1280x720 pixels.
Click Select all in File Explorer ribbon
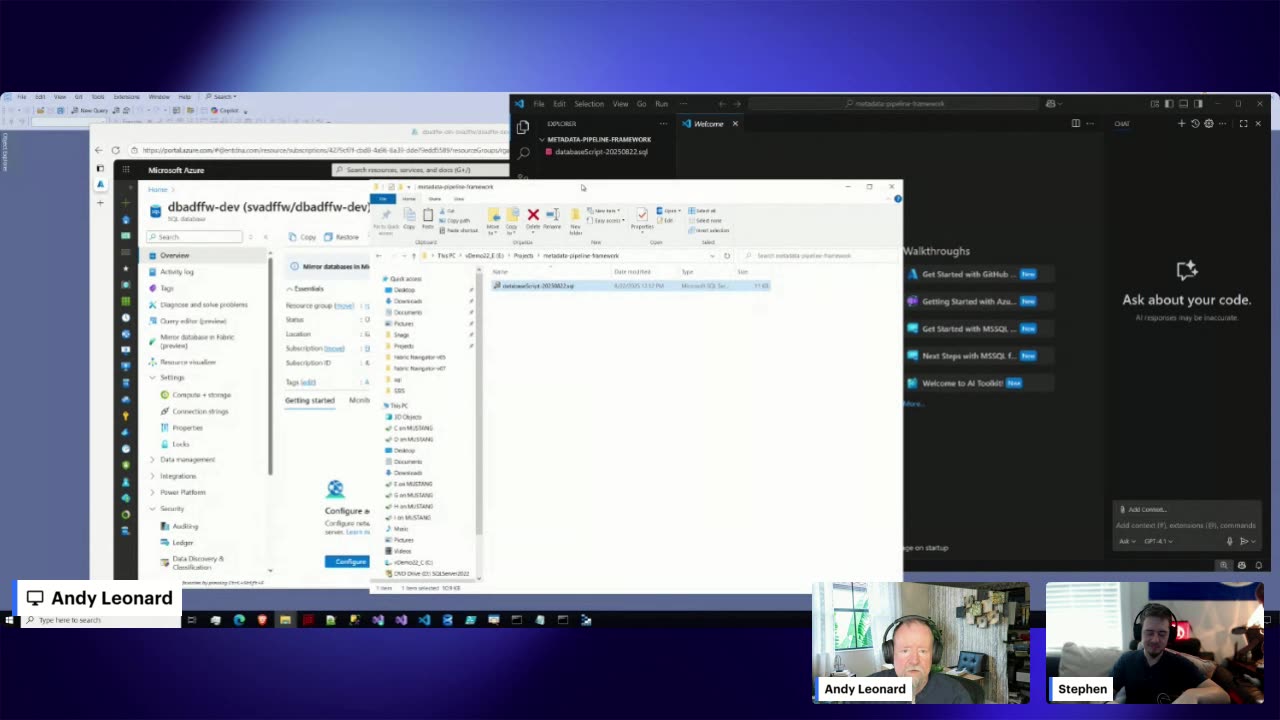click(703, 211)
